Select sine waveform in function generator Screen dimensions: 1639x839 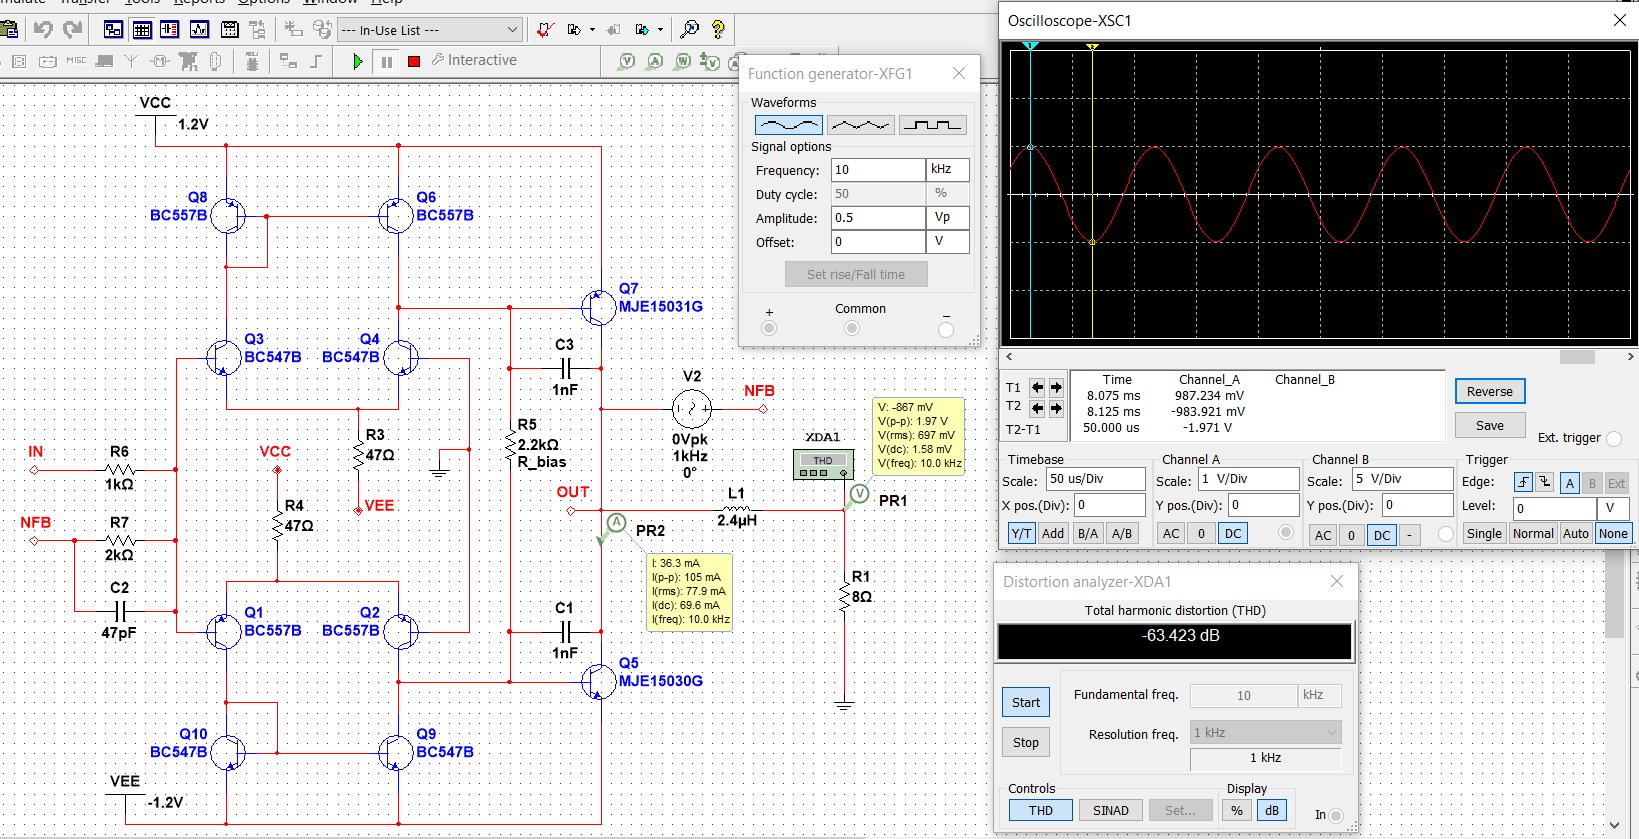tap(789, 125)
